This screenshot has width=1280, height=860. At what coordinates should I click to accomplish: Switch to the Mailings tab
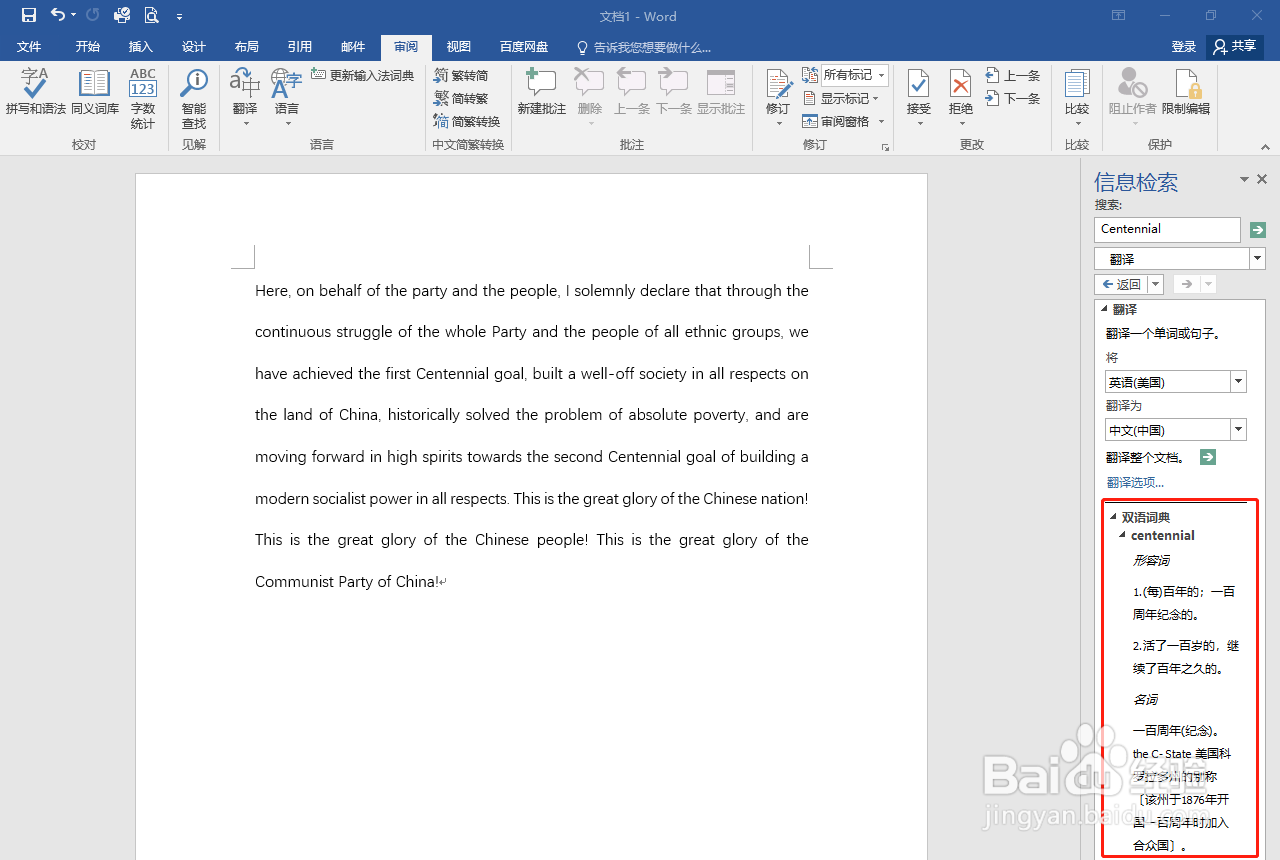353,47
